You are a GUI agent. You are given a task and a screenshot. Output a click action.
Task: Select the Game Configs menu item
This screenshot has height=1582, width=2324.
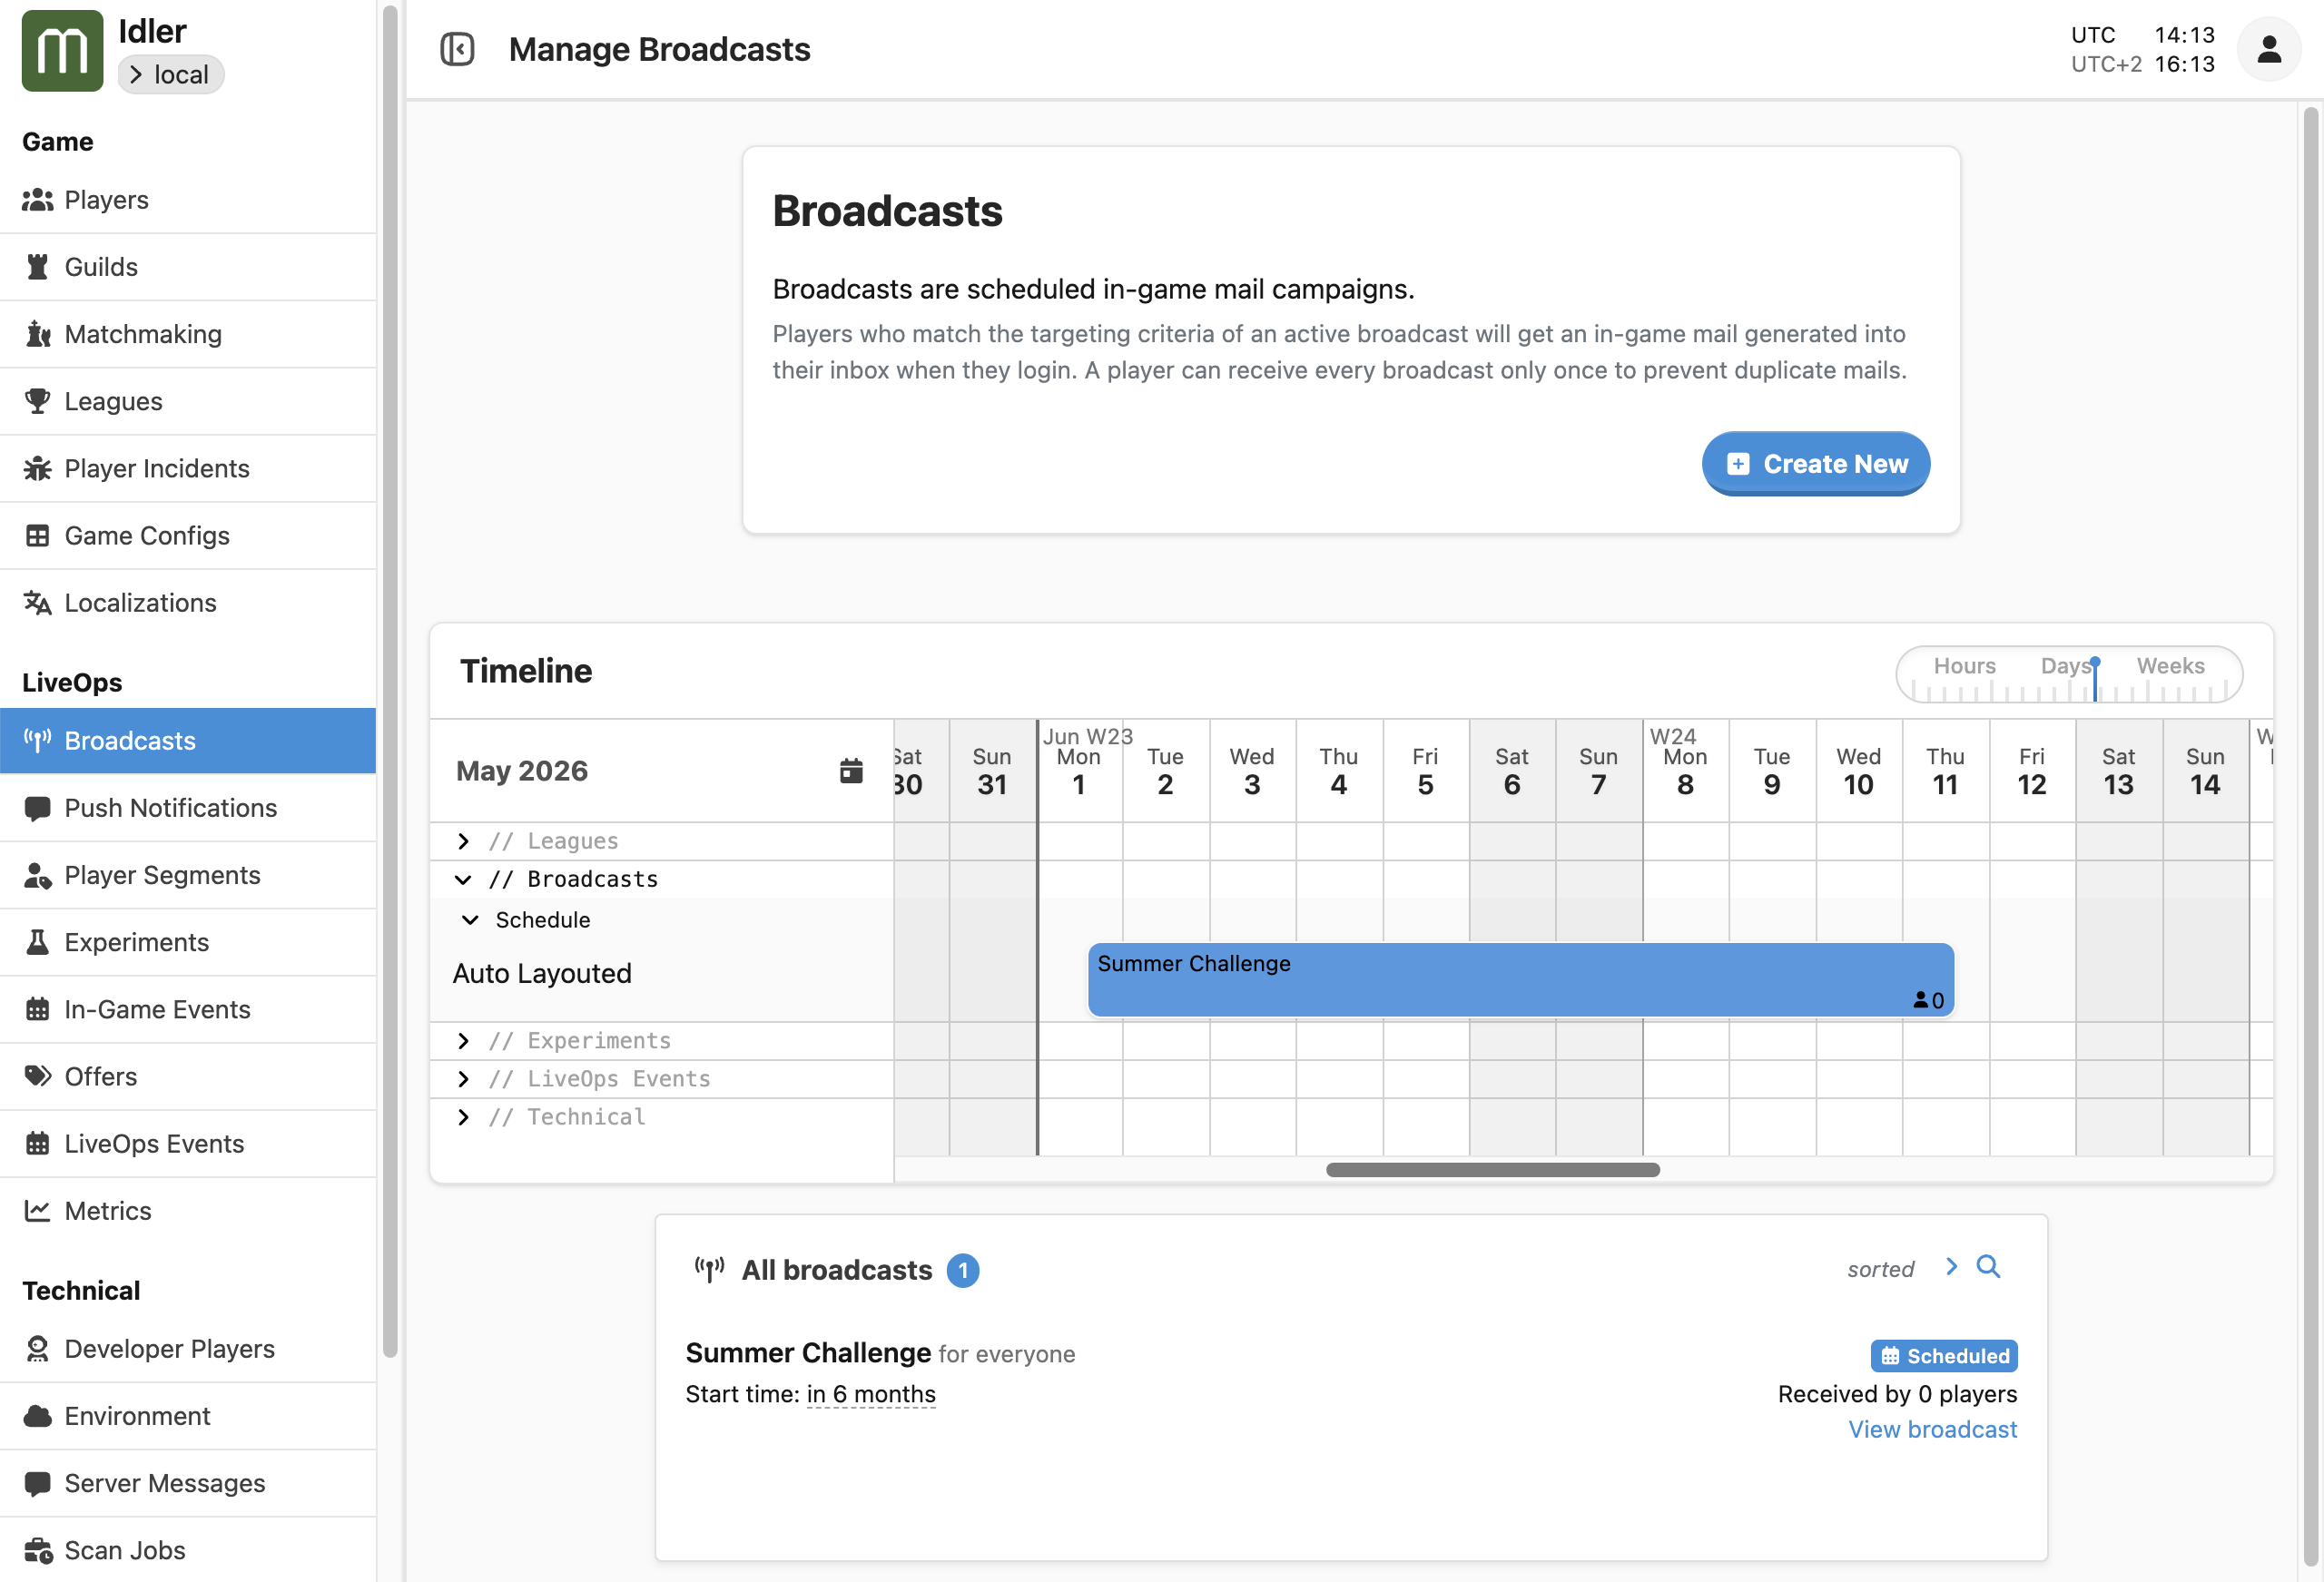pyautogui.click(x=146, y=536)
